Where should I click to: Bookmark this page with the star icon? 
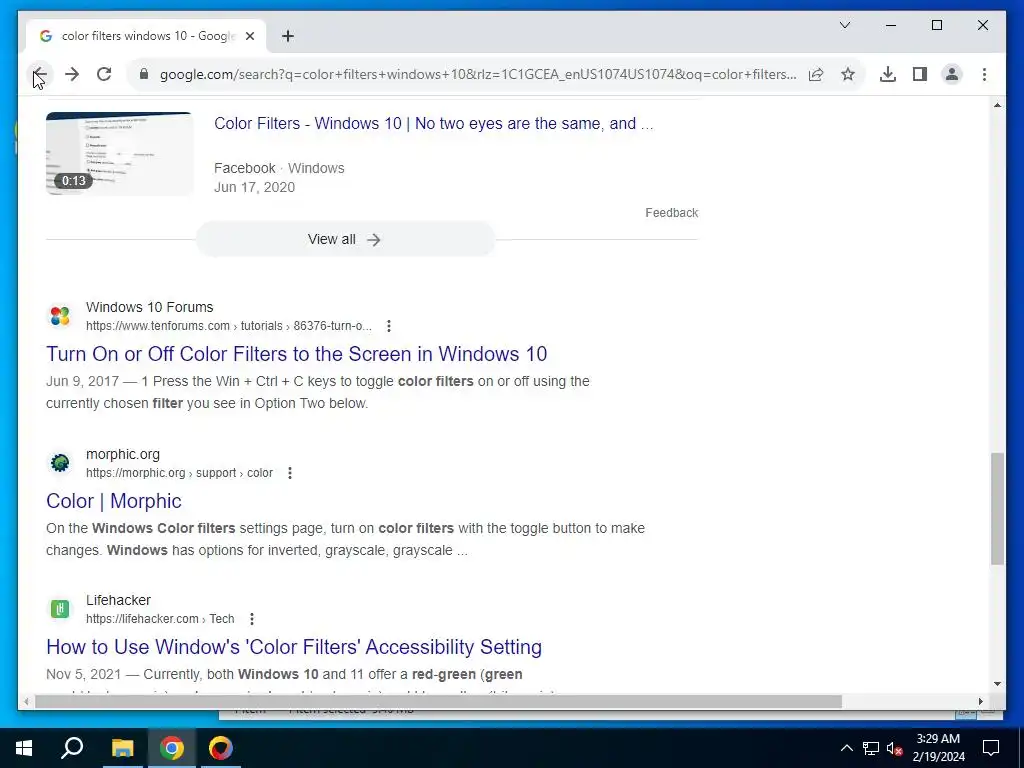848,74
